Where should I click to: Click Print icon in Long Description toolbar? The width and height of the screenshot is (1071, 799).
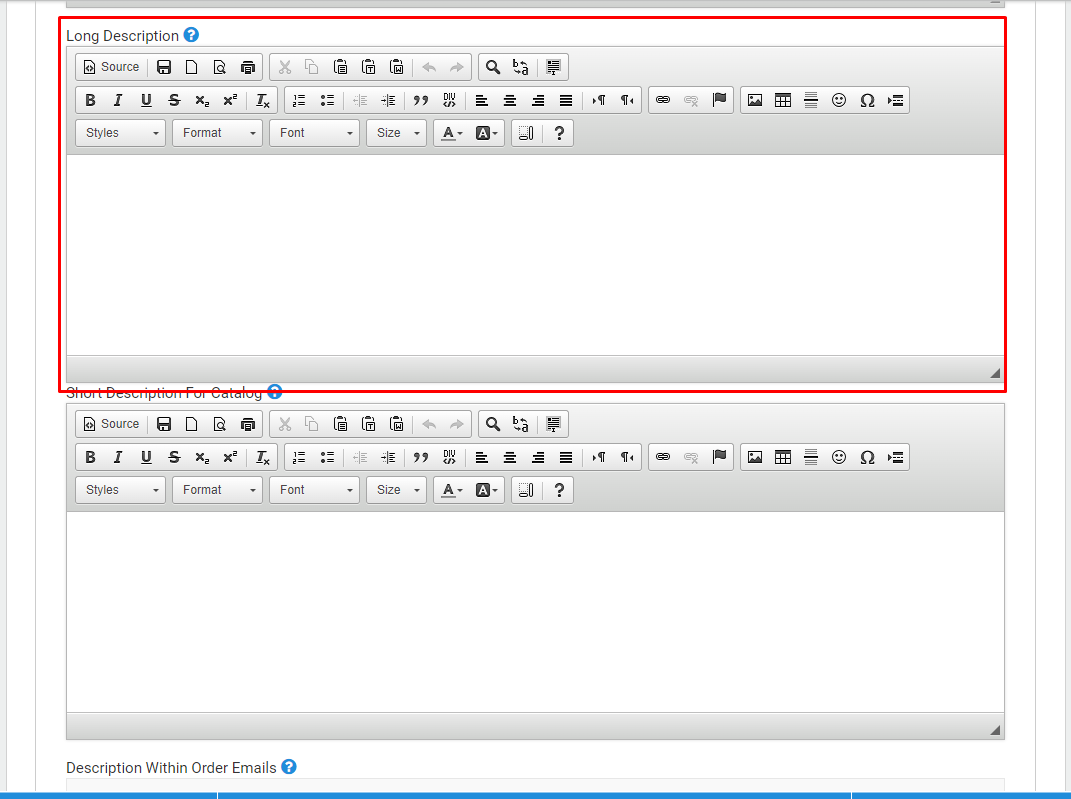coord(248,67)
